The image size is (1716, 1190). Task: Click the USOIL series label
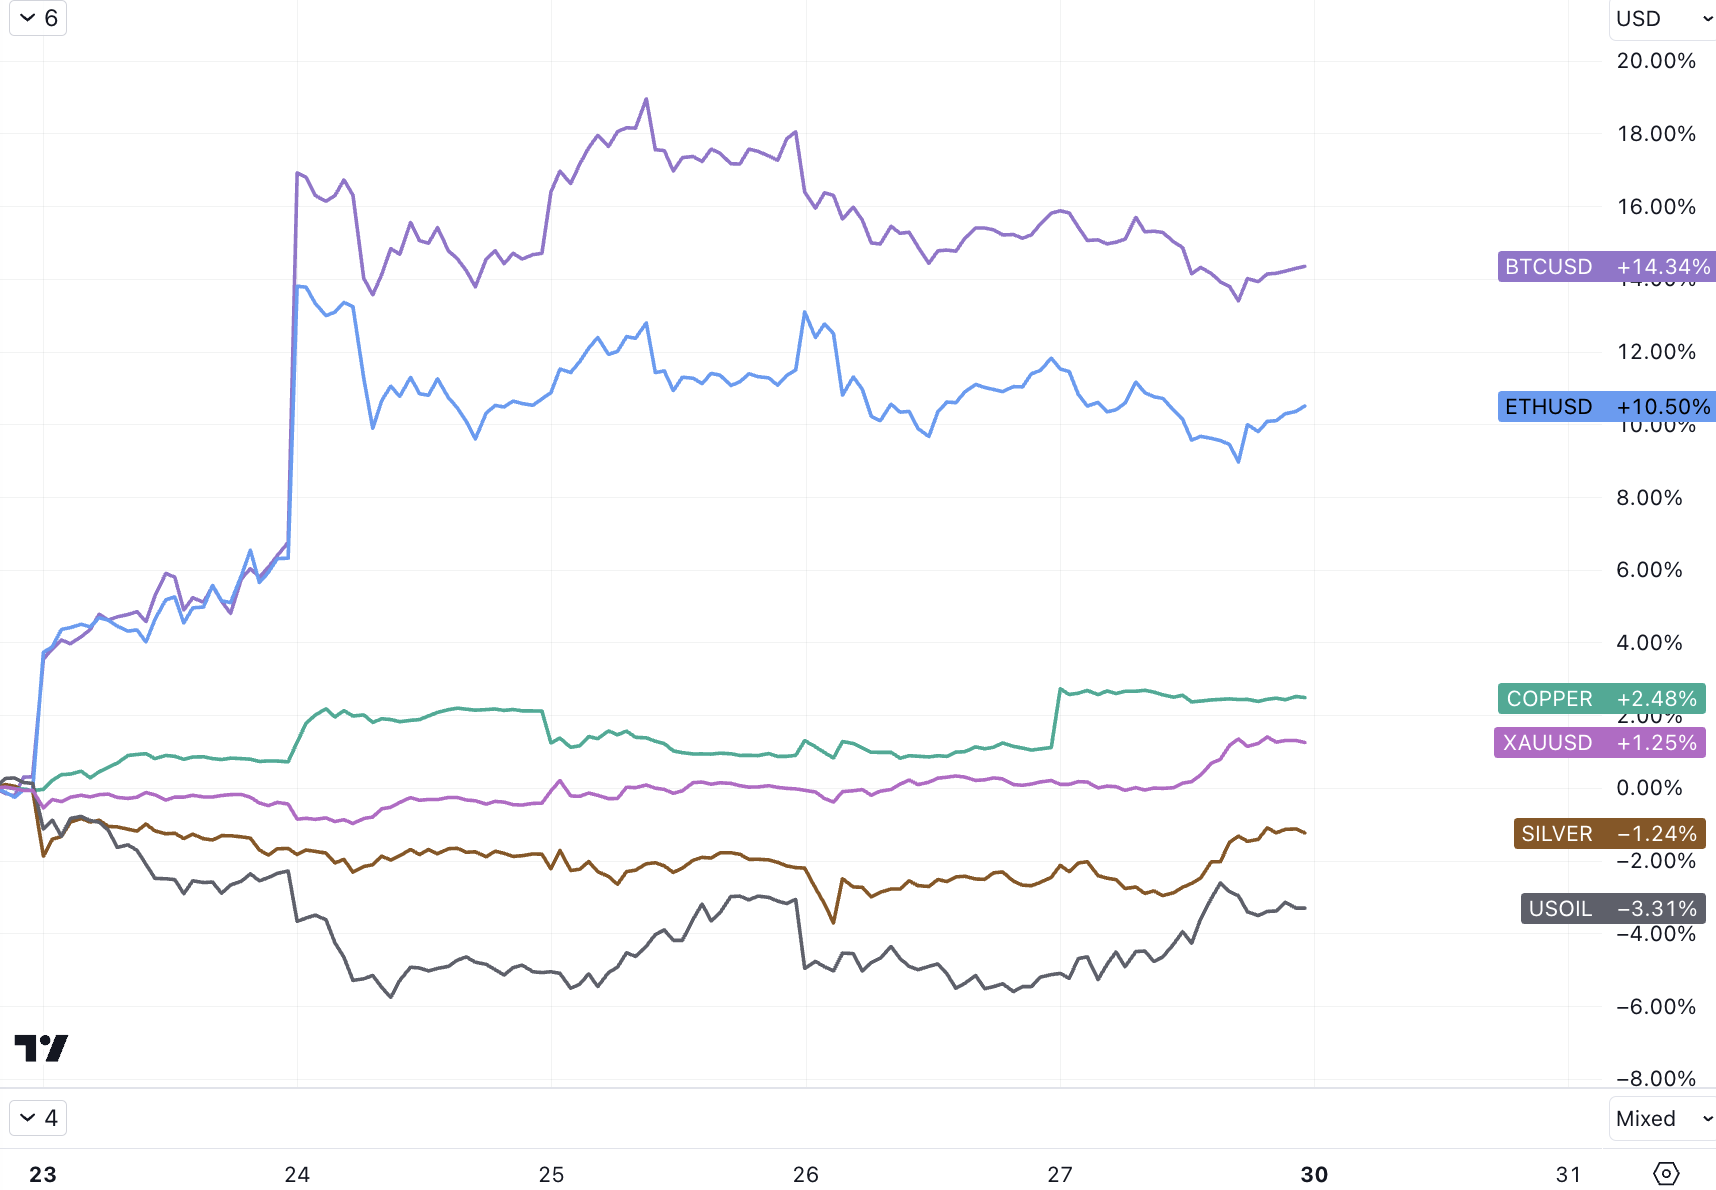[1612, 909]
